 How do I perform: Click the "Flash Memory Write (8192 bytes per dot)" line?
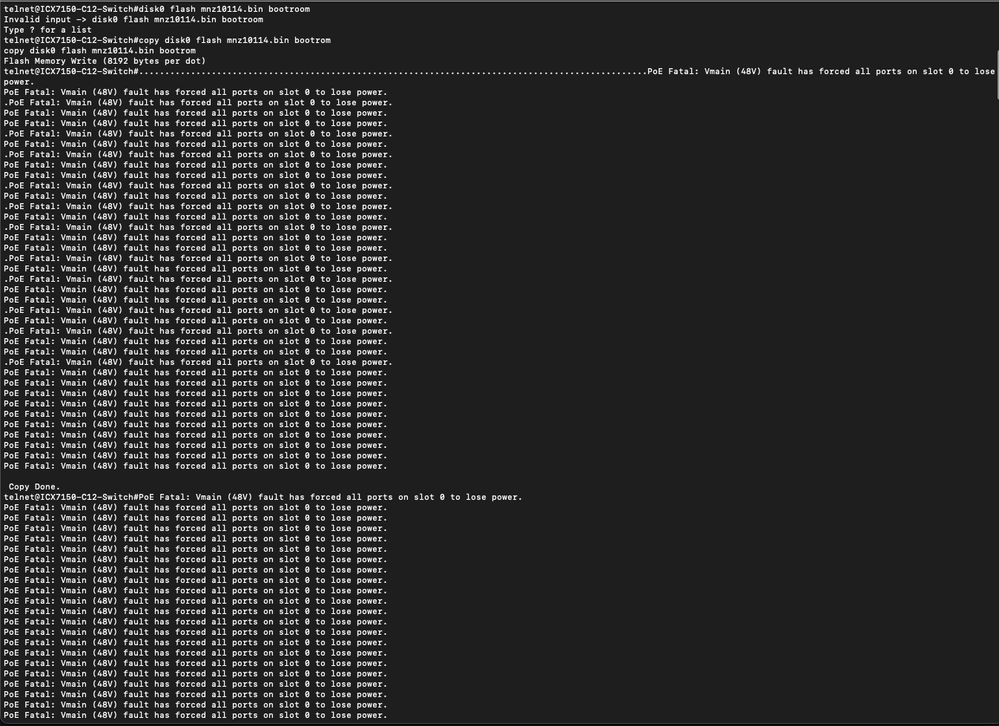(105, 60)
